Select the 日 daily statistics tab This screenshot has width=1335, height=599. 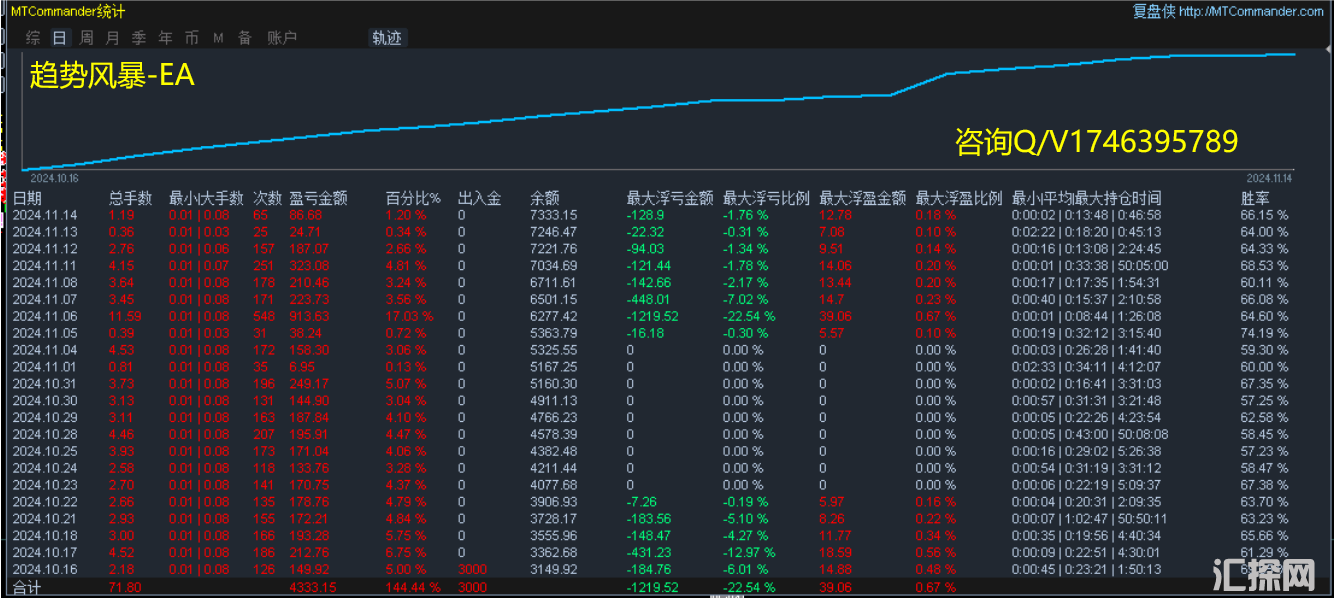(x=60, y=38)
